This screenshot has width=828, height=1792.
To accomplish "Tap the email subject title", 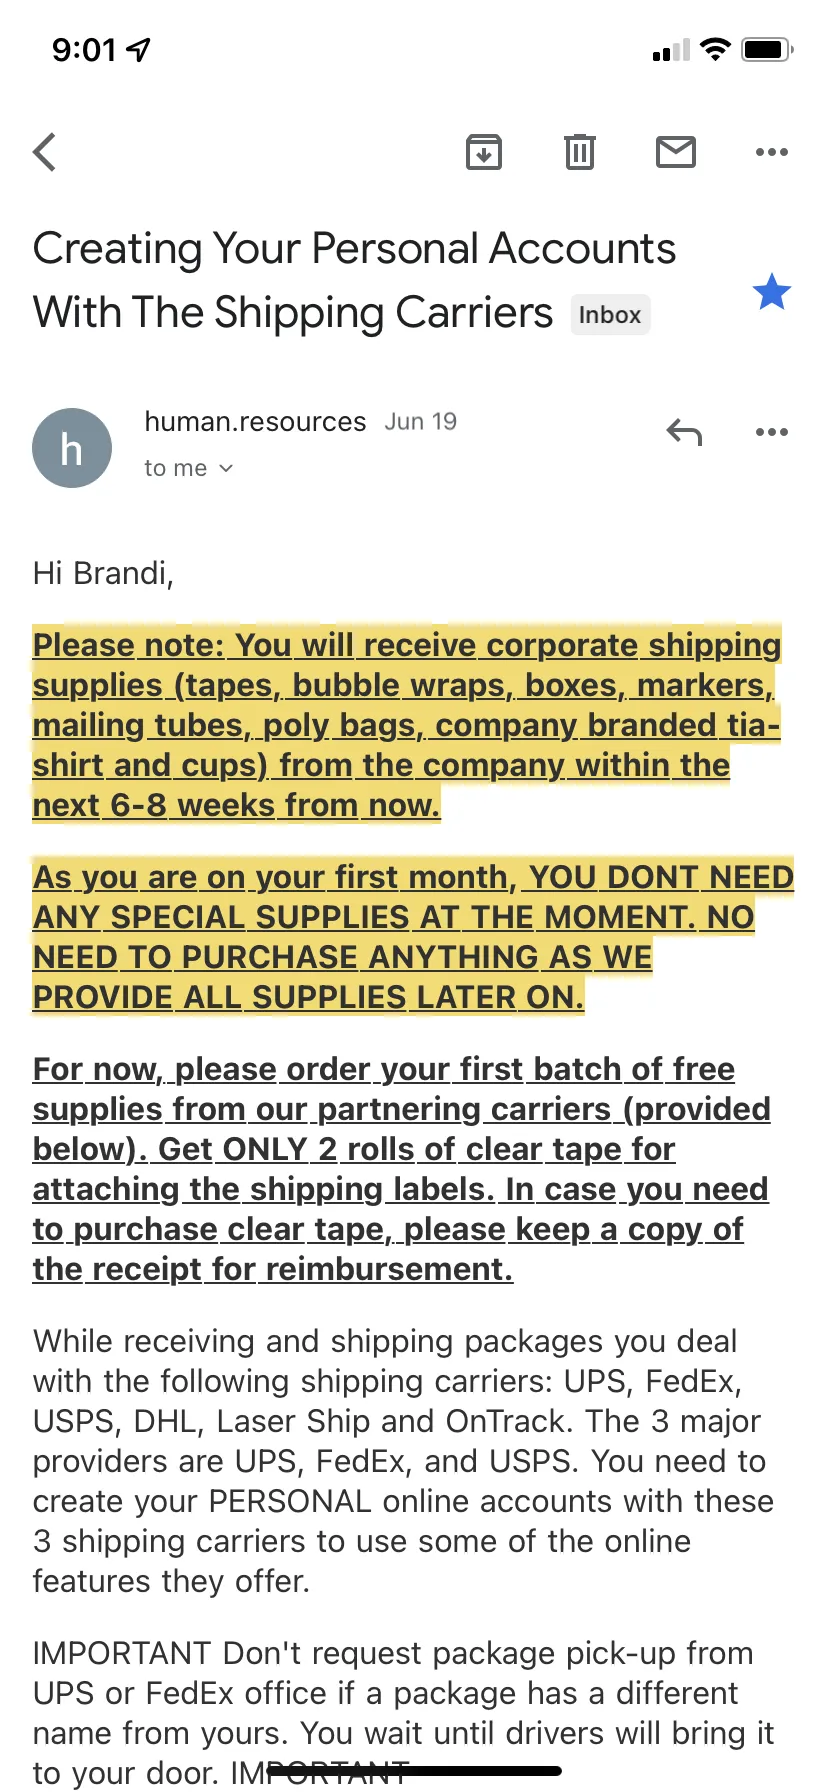I will click(355, 280).
